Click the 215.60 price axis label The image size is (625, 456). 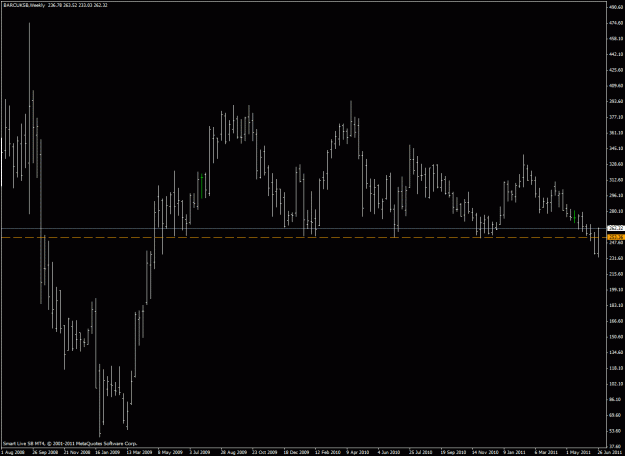click(616, 274)
